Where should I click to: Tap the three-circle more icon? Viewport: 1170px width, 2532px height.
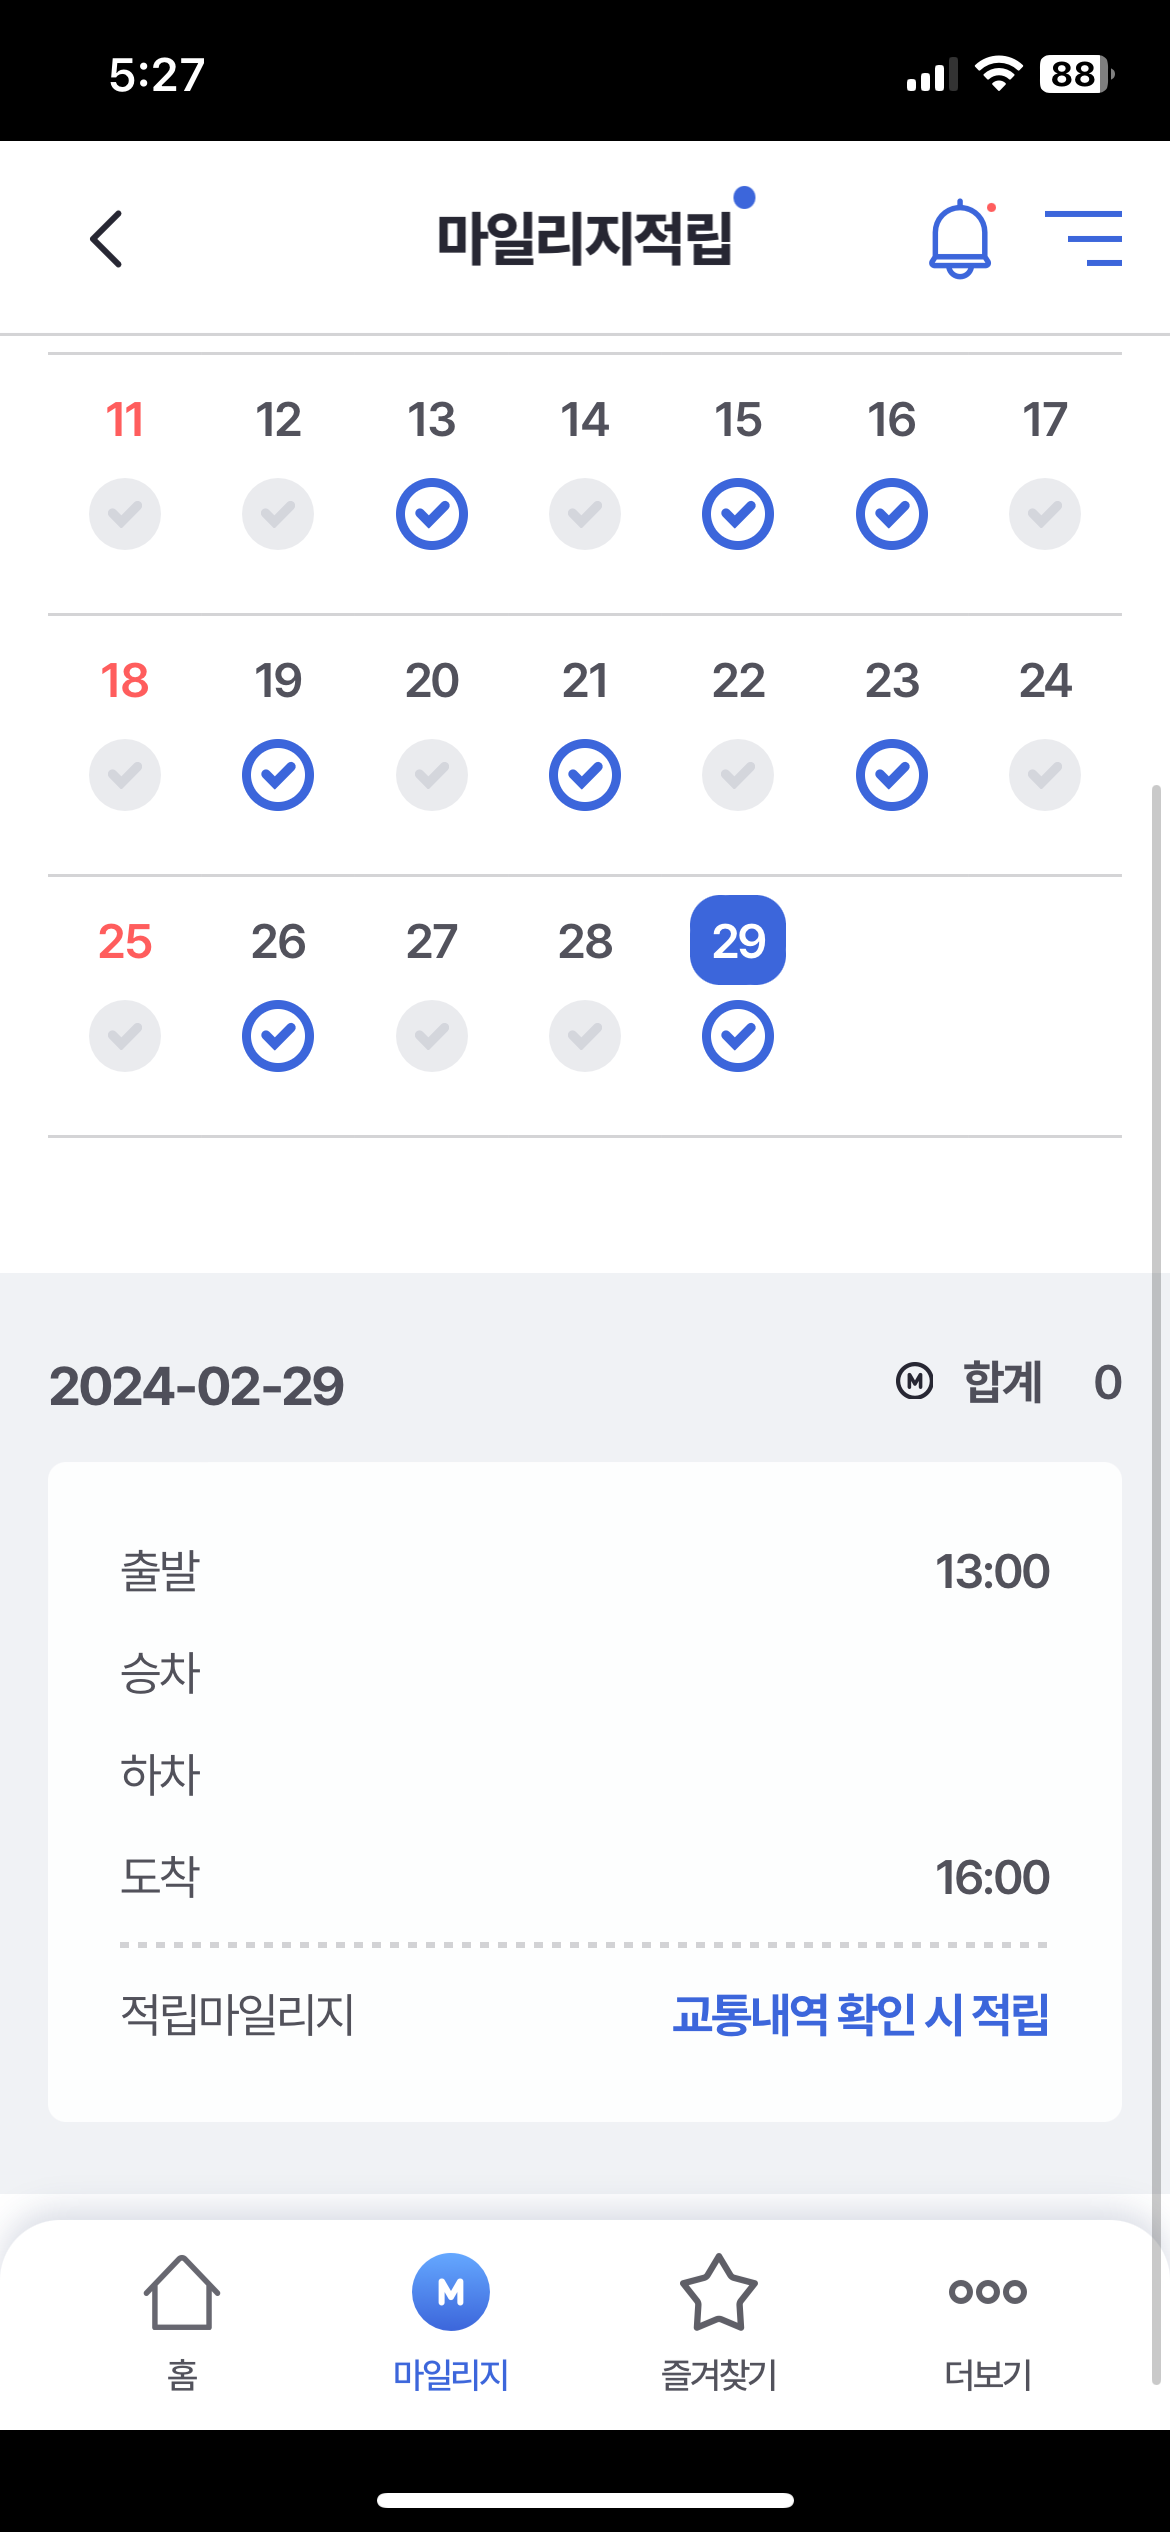tap(988, 2291)
